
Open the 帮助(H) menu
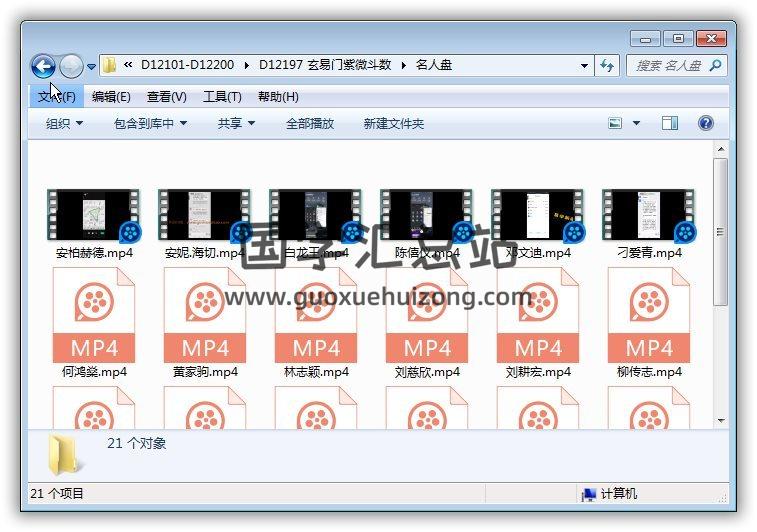(x=278, y=97)
